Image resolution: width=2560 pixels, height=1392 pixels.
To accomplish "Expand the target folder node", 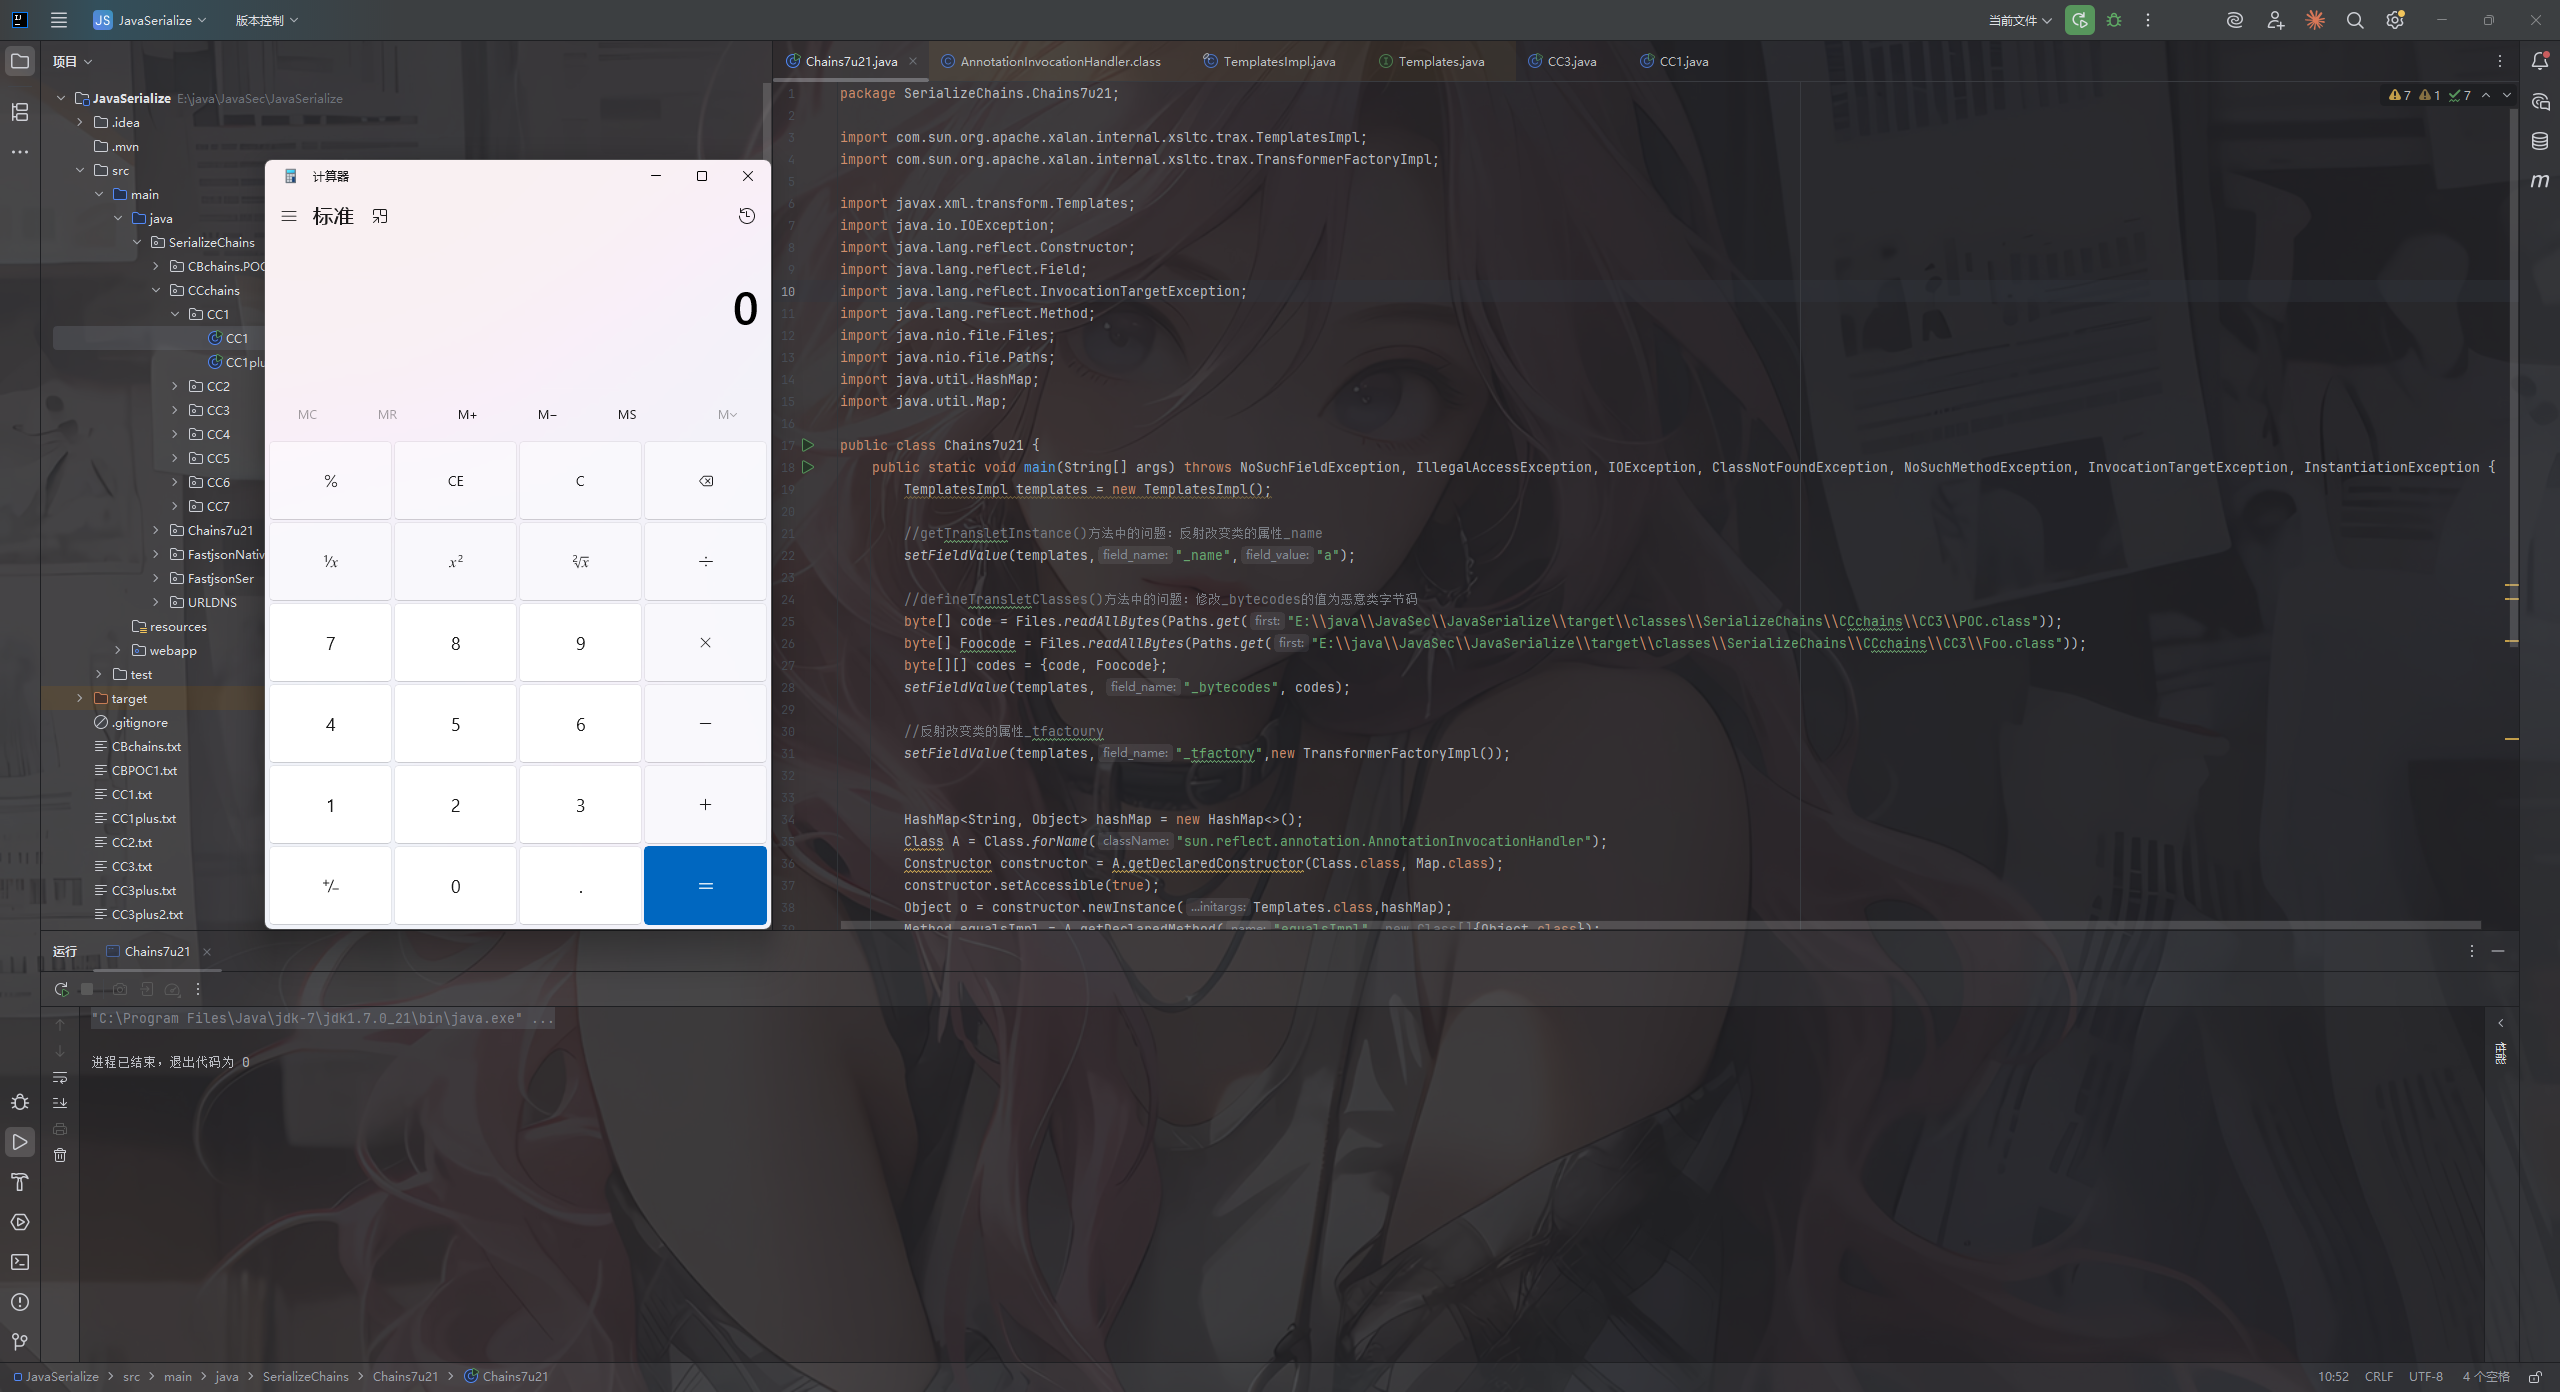I will (80, 698).
